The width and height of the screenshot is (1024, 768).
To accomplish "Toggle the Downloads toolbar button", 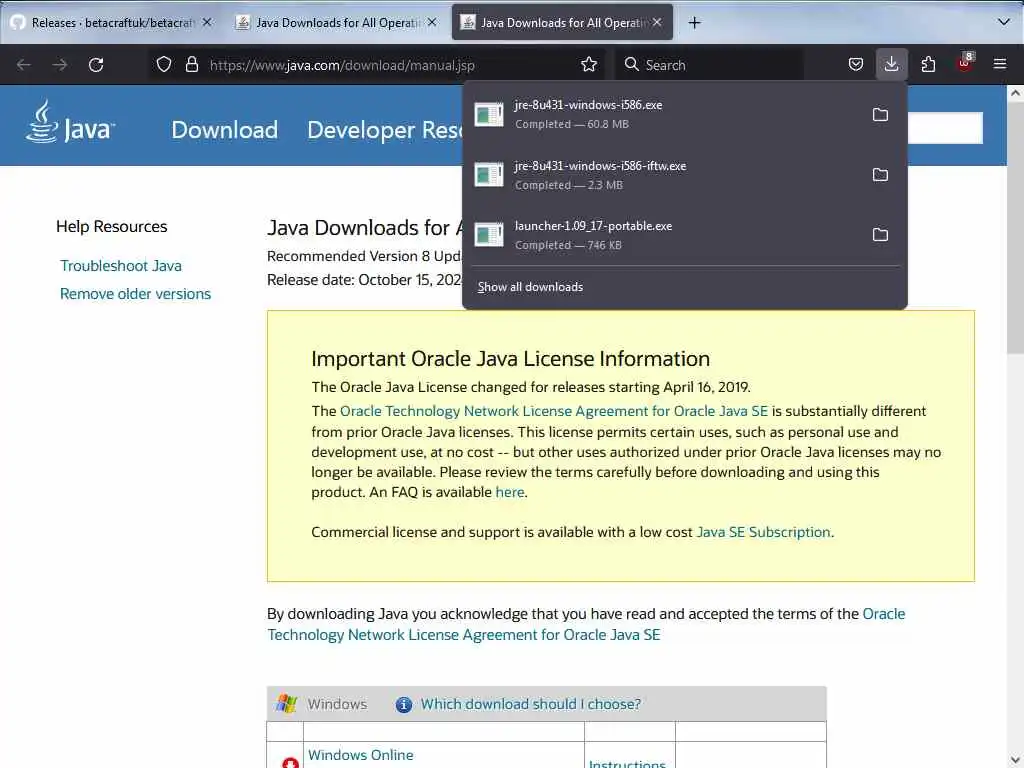I will [891, 65].
